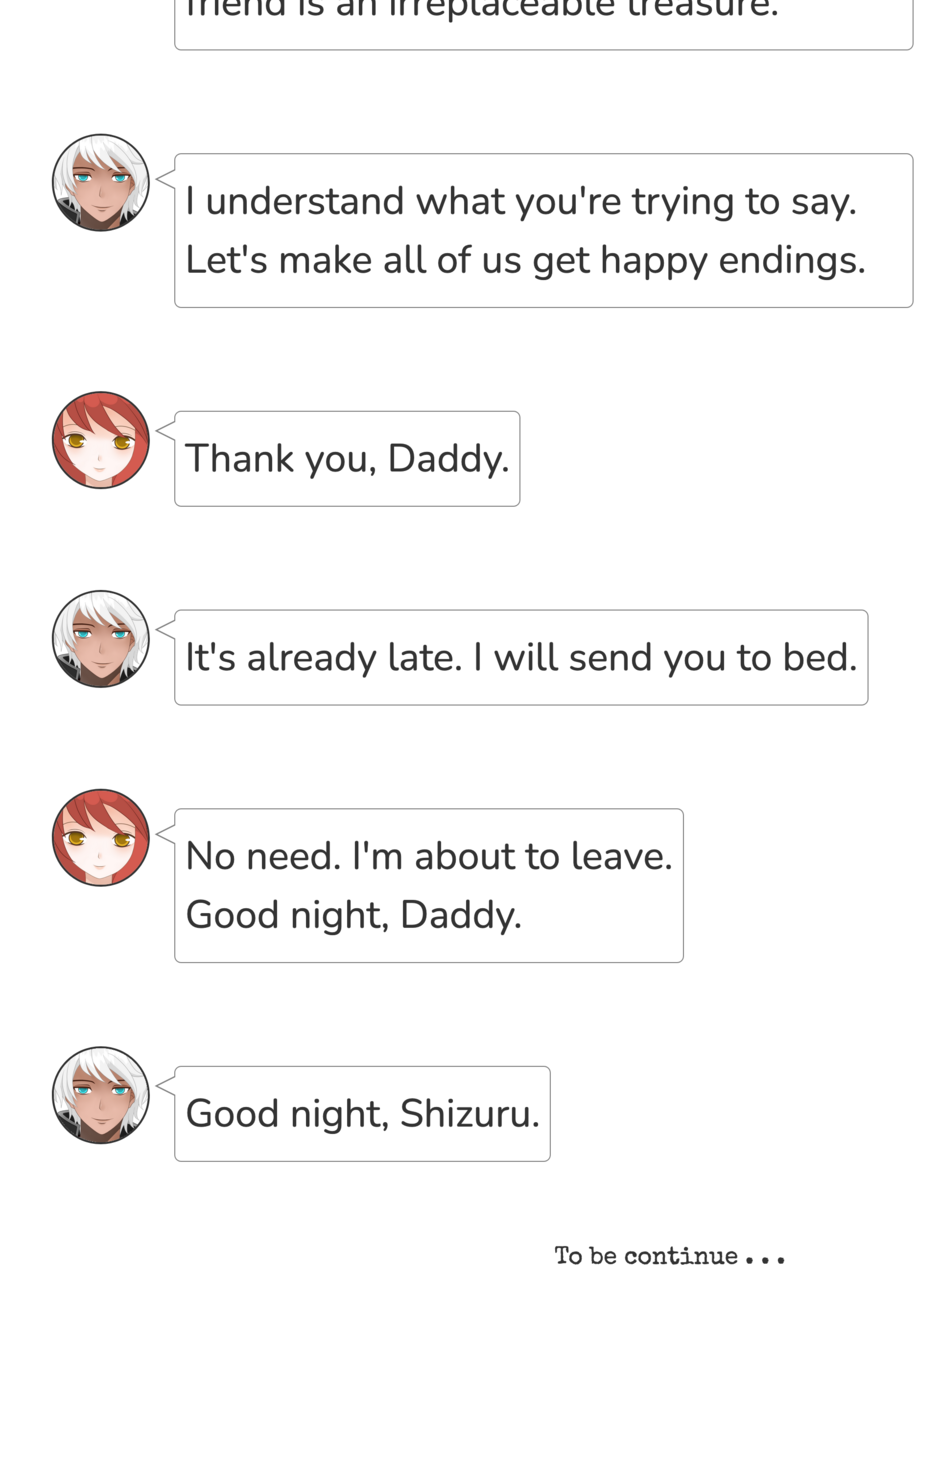This screenshot has width=940, height=1461.
Task: Click the partially visible "irreplaceable treasure" bubble
Action: pyautogui.click(x=543, y=24)
